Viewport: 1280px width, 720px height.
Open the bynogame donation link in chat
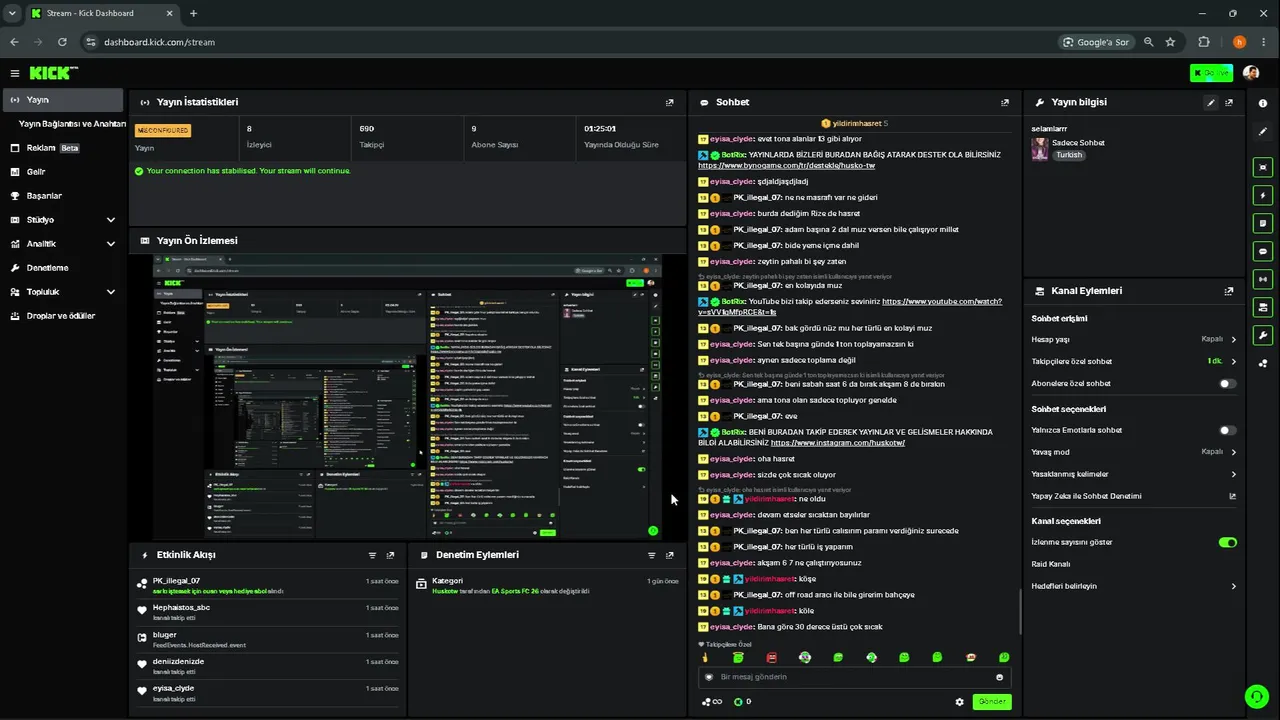pos(787,165)
